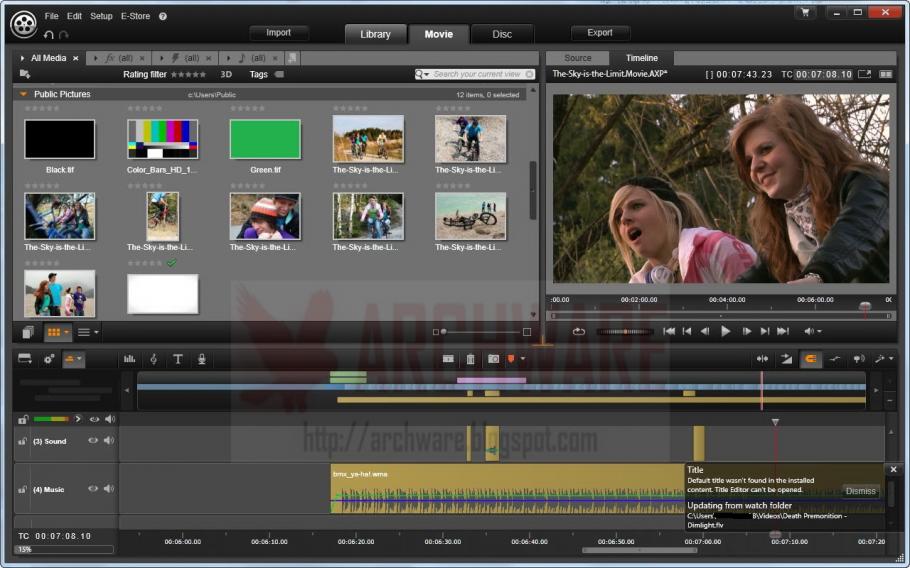
Task: Switch to the Disc tab
Action: 502,34
